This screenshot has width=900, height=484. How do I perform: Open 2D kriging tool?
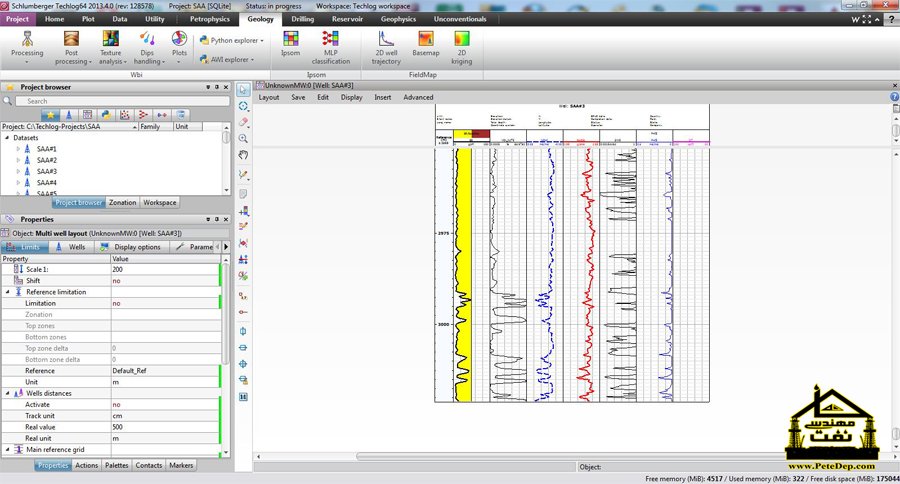[461, 47]
